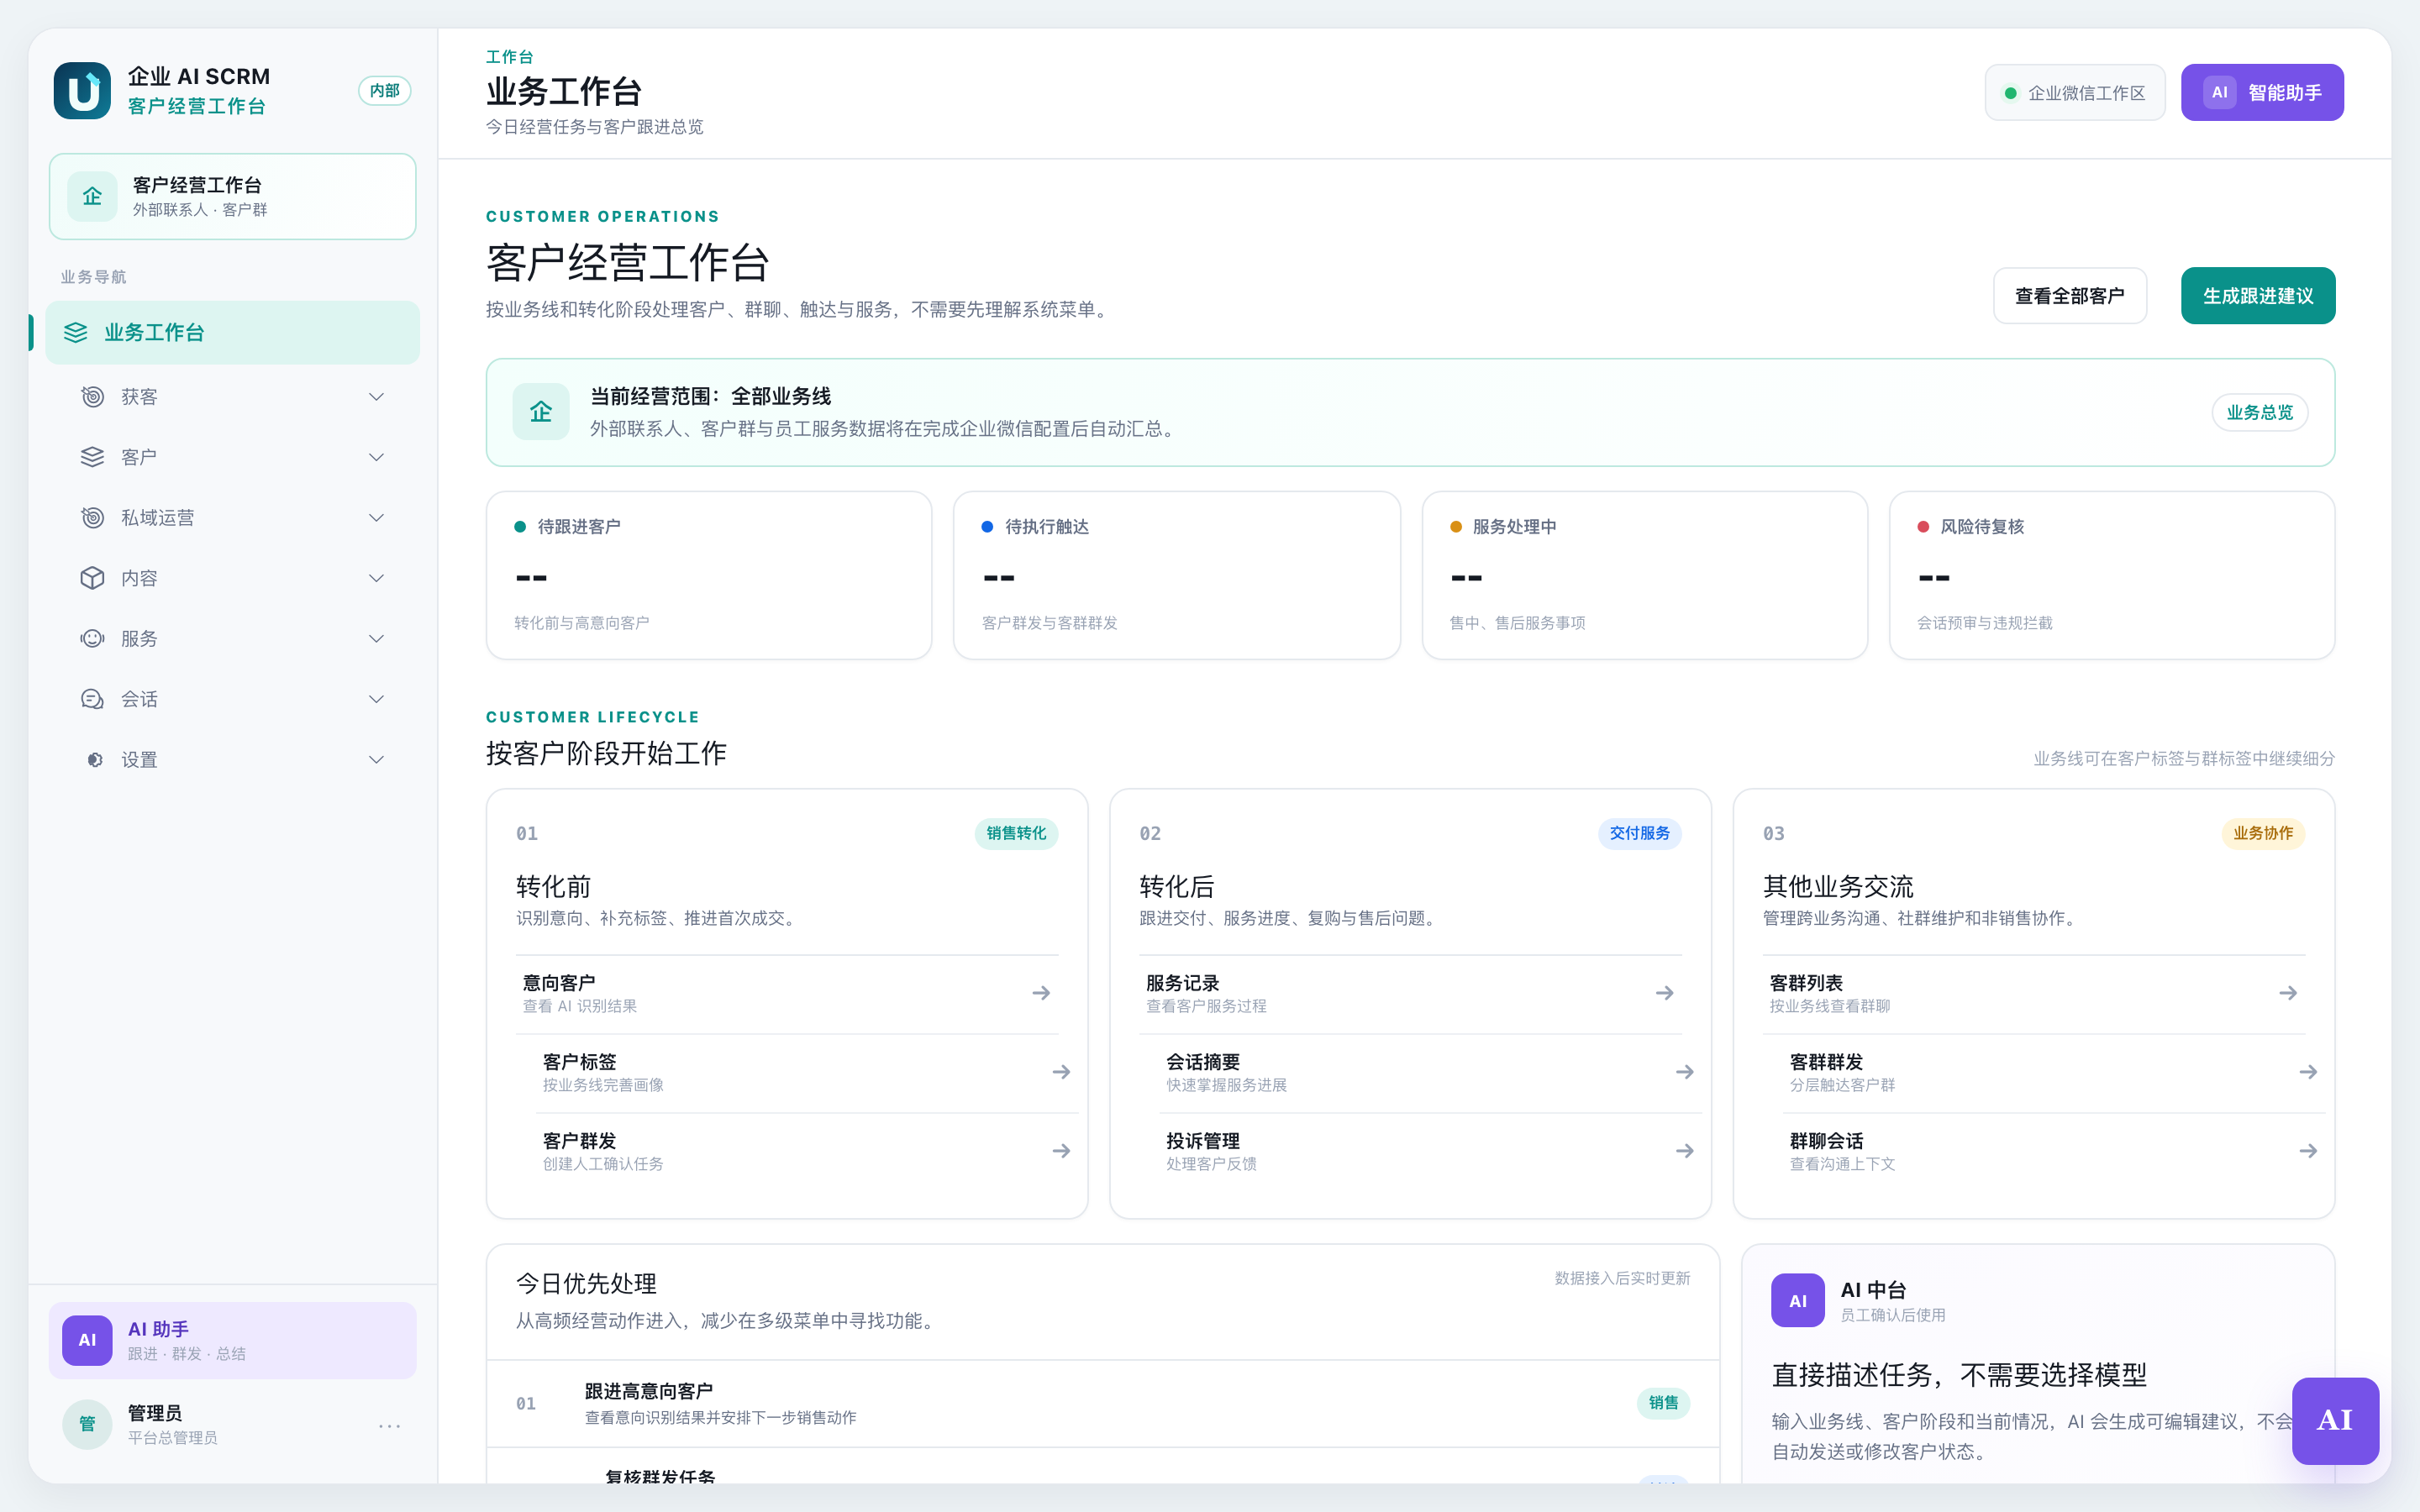Open the 风险待复核 stat card

(x=2111, y=575)
